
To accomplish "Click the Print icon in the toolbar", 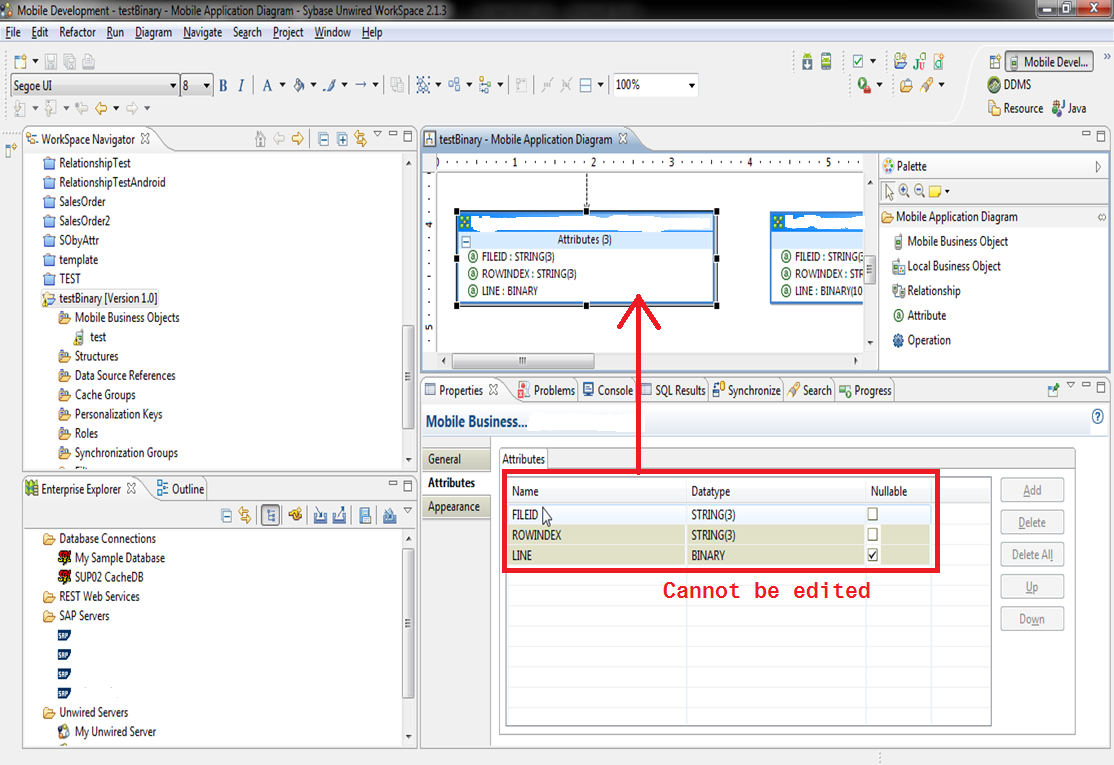I will point(88,62).
